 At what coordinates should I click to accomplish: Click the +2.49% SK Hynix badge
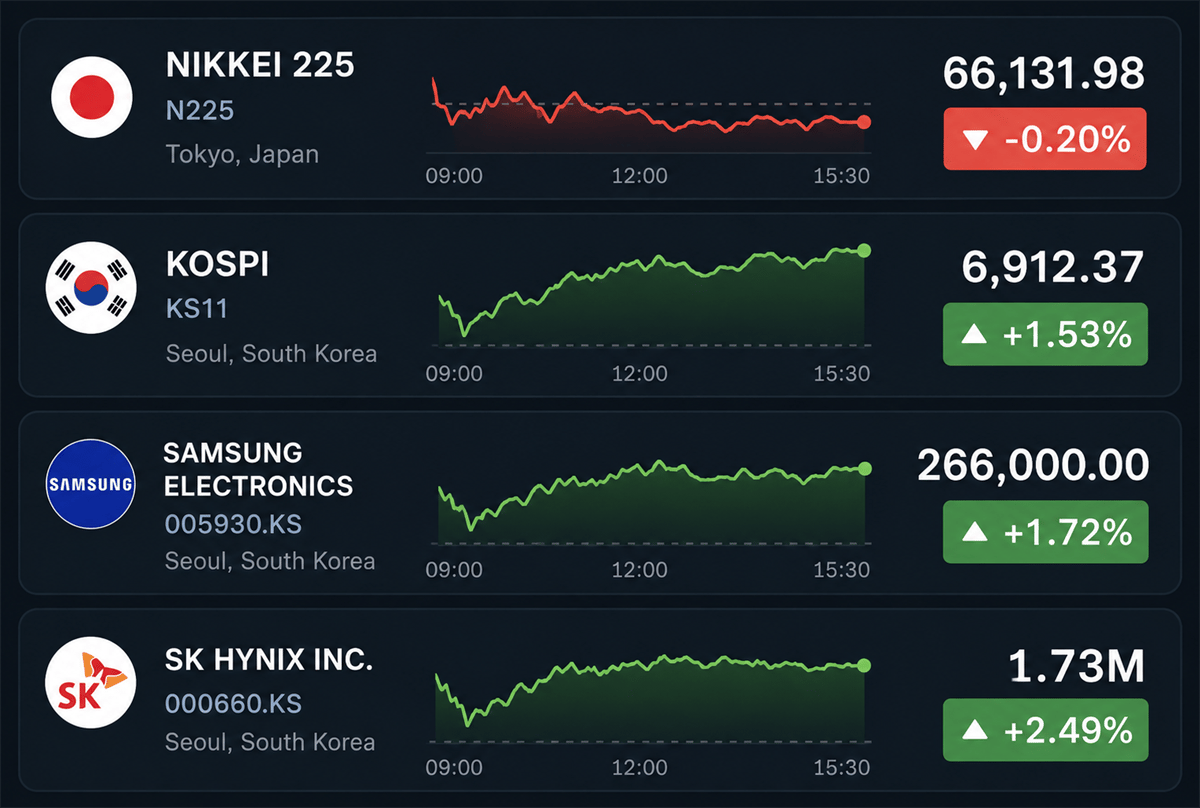pos(1045,730)
